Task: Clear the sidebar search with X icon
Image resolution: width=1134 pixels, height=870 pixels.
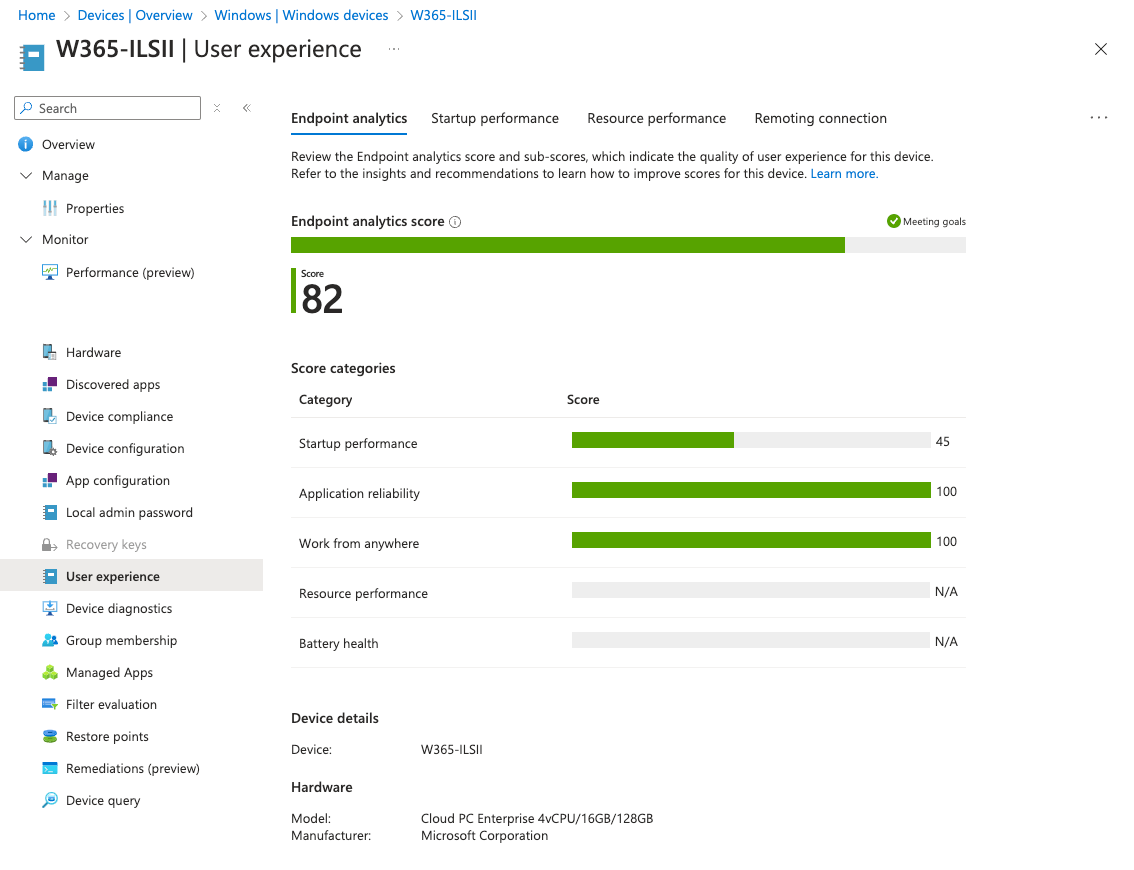Action: point(217,108)
